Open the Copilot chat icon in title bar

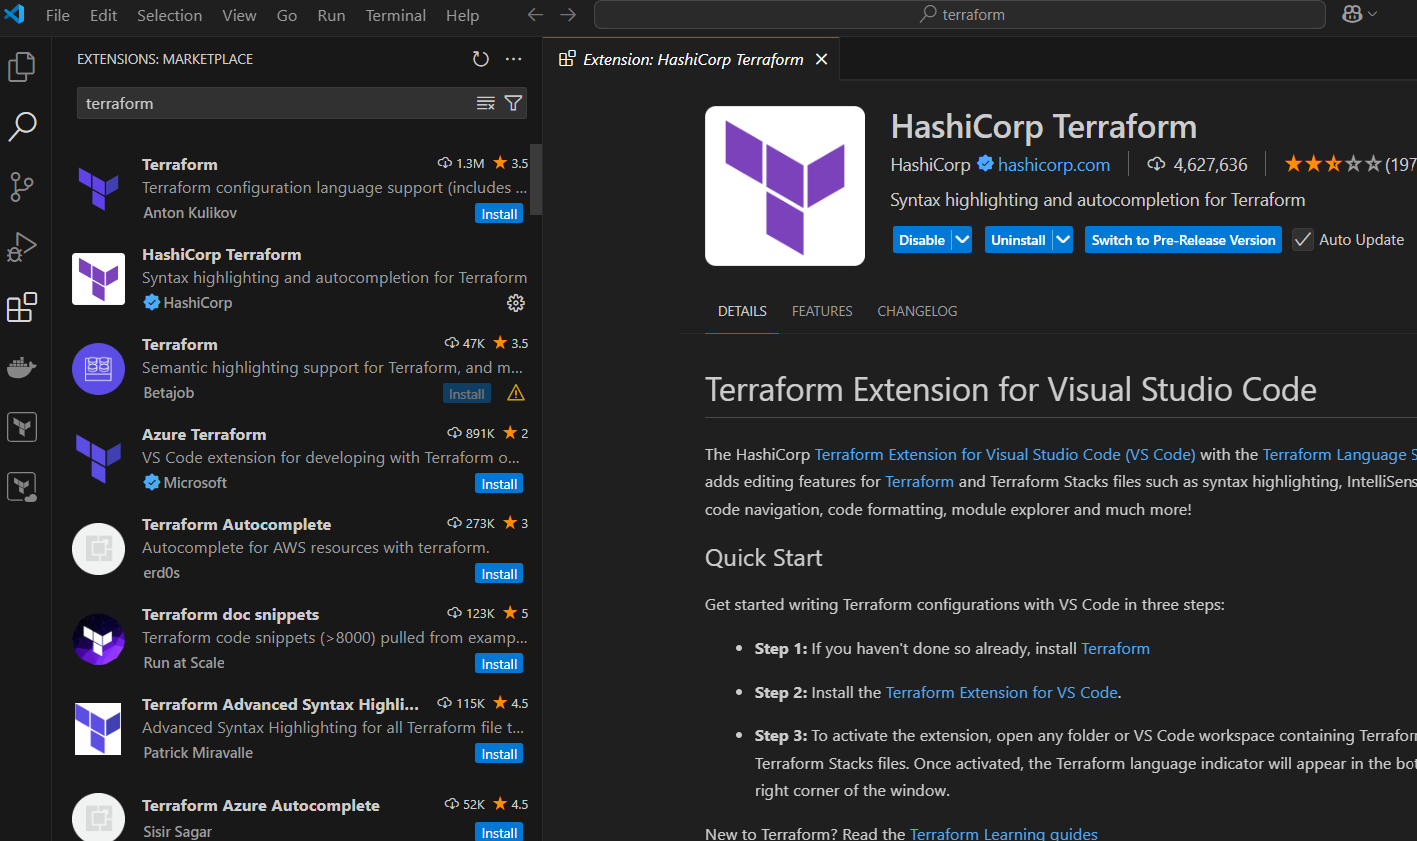tap(1352, 14)
